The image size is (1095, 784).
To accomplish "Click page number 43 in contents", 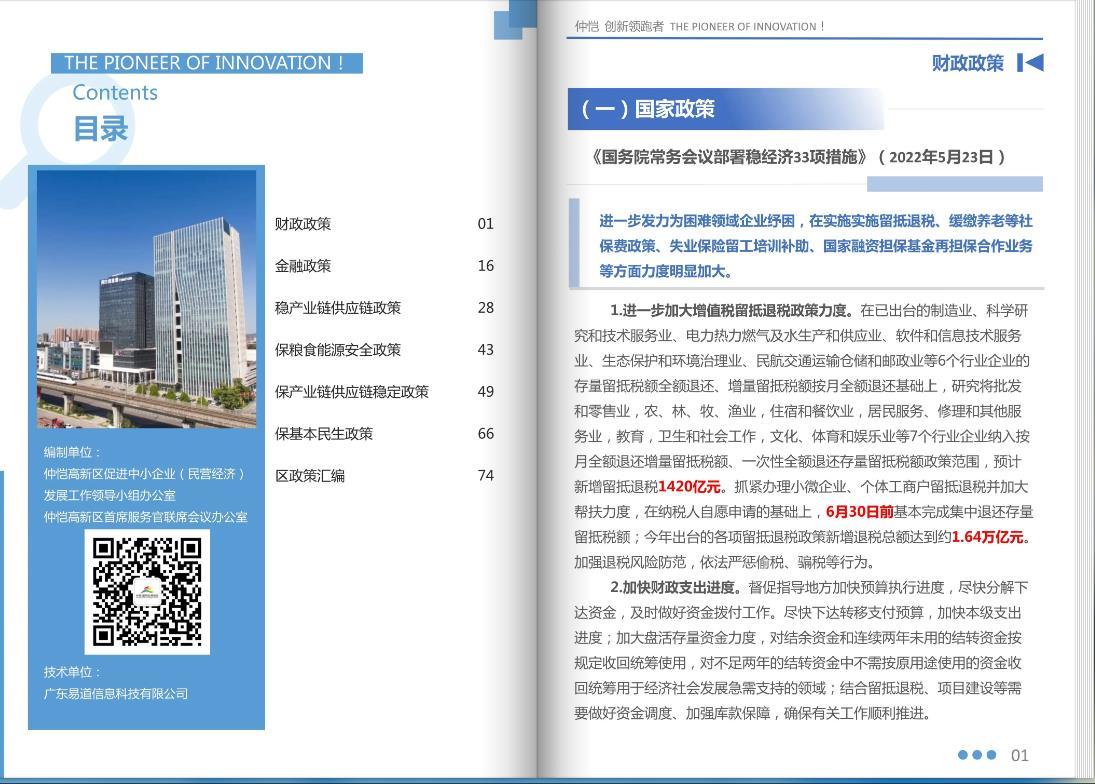I will point(485,350).
